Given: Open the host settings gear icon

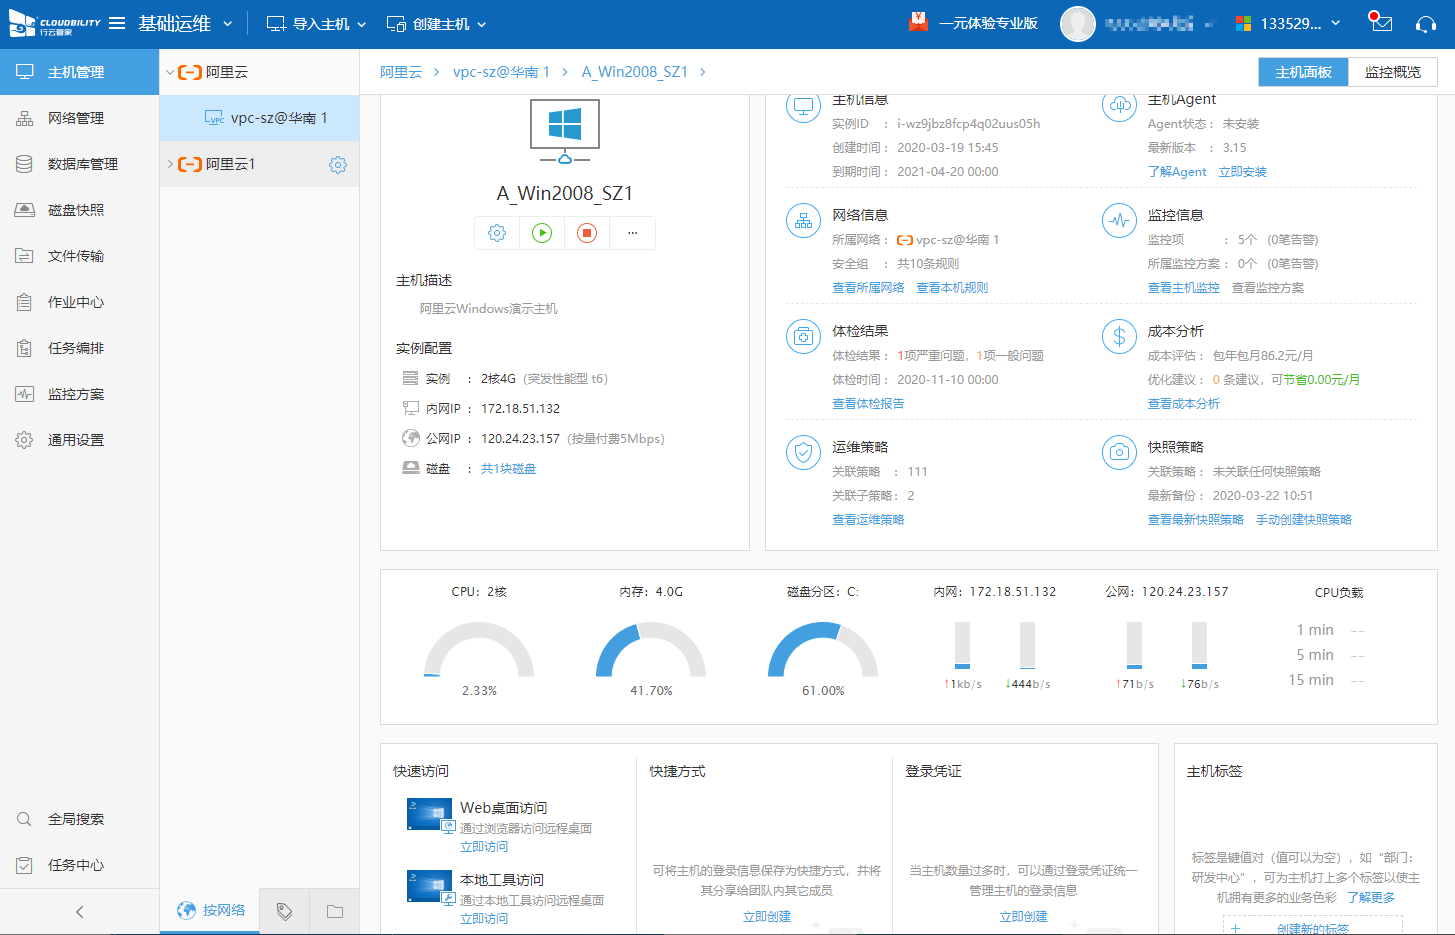Looking at the screenshot, I should pyautogui.click(x=497, y=232).
